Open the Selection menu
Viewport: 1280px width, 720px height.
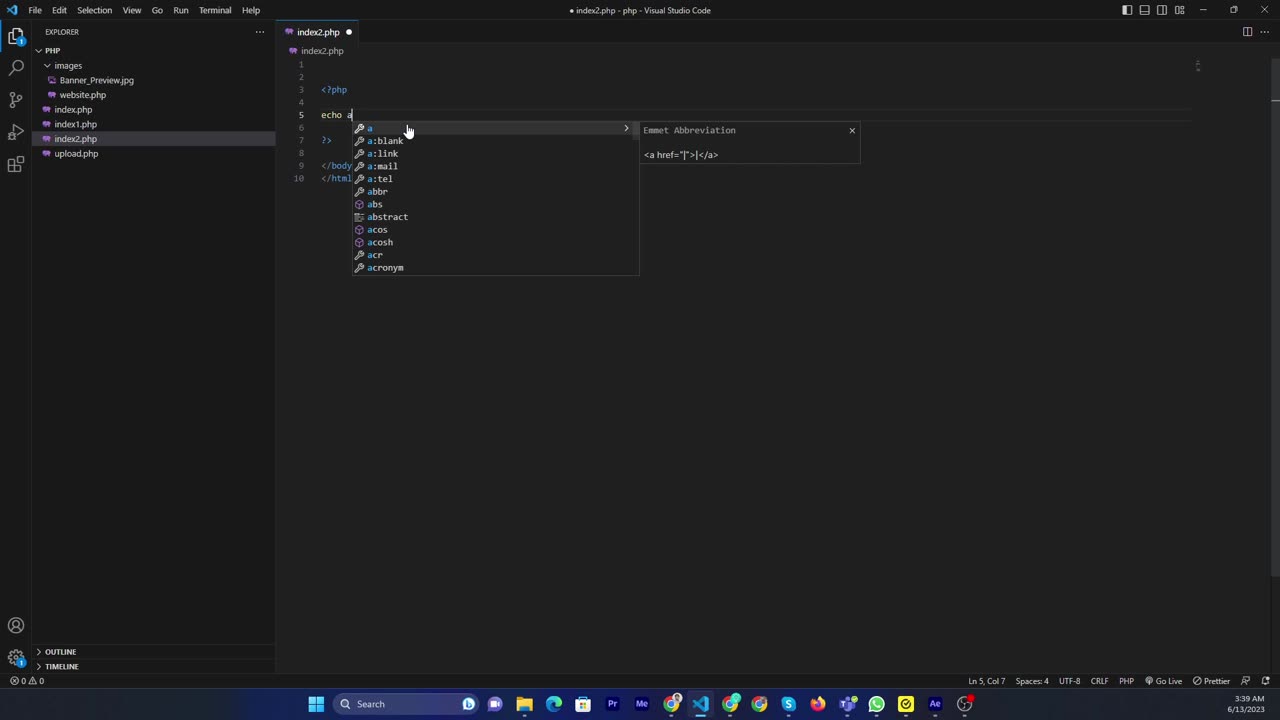click(x=94, y=10)
